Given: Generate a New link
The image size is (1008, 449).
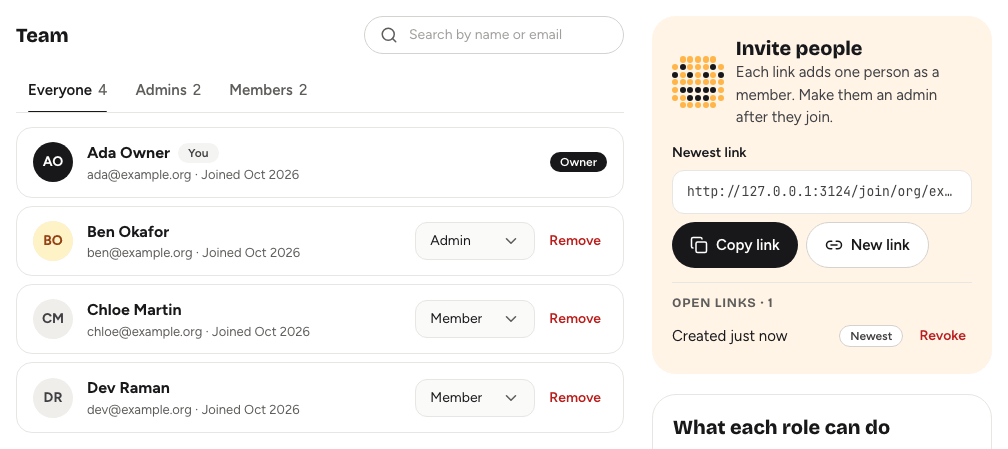Looking at the screenshot, I should pyautogui.click(x=867, y=245).
